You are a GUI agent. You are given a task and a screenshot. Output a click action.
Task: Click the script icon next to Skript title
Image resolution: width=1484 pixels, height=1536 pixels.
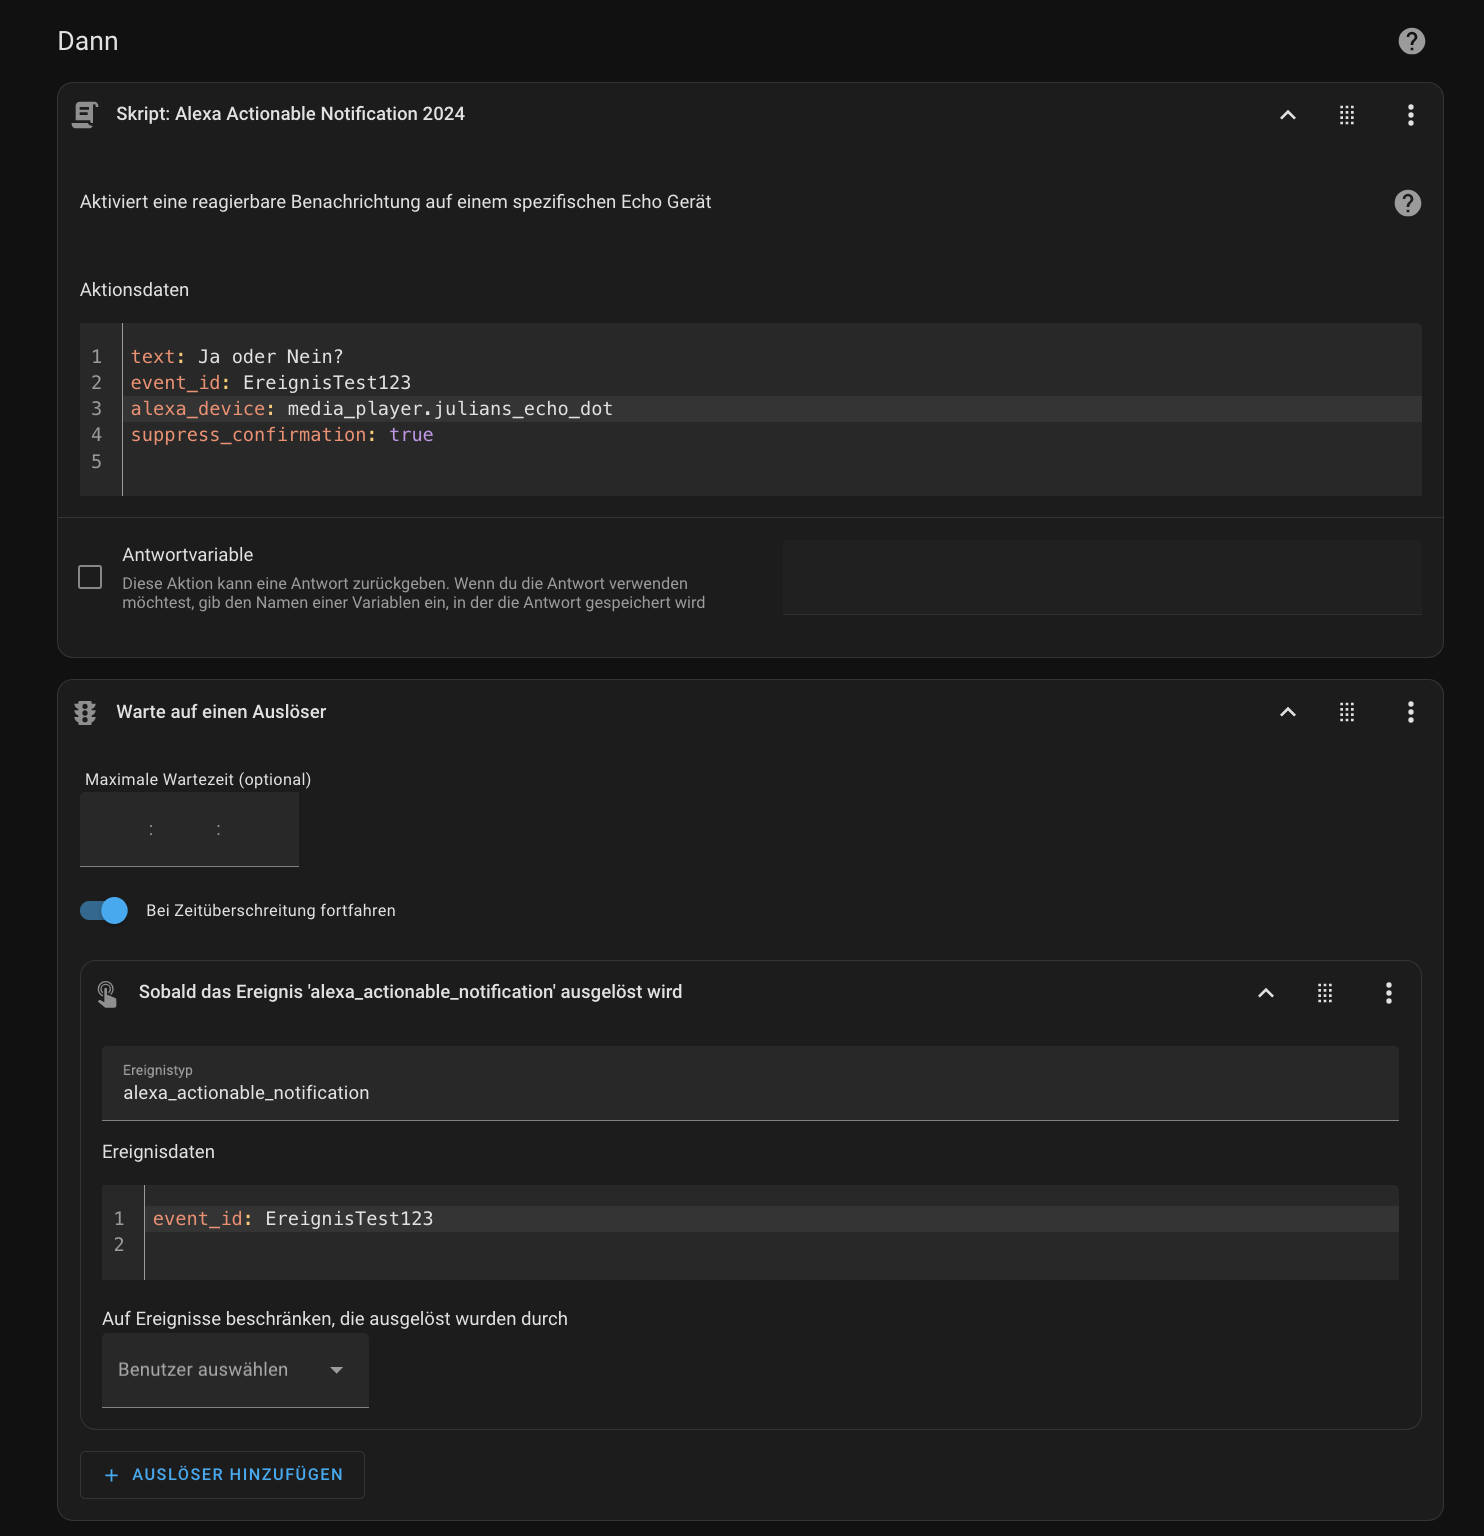(x=85, y=115)
